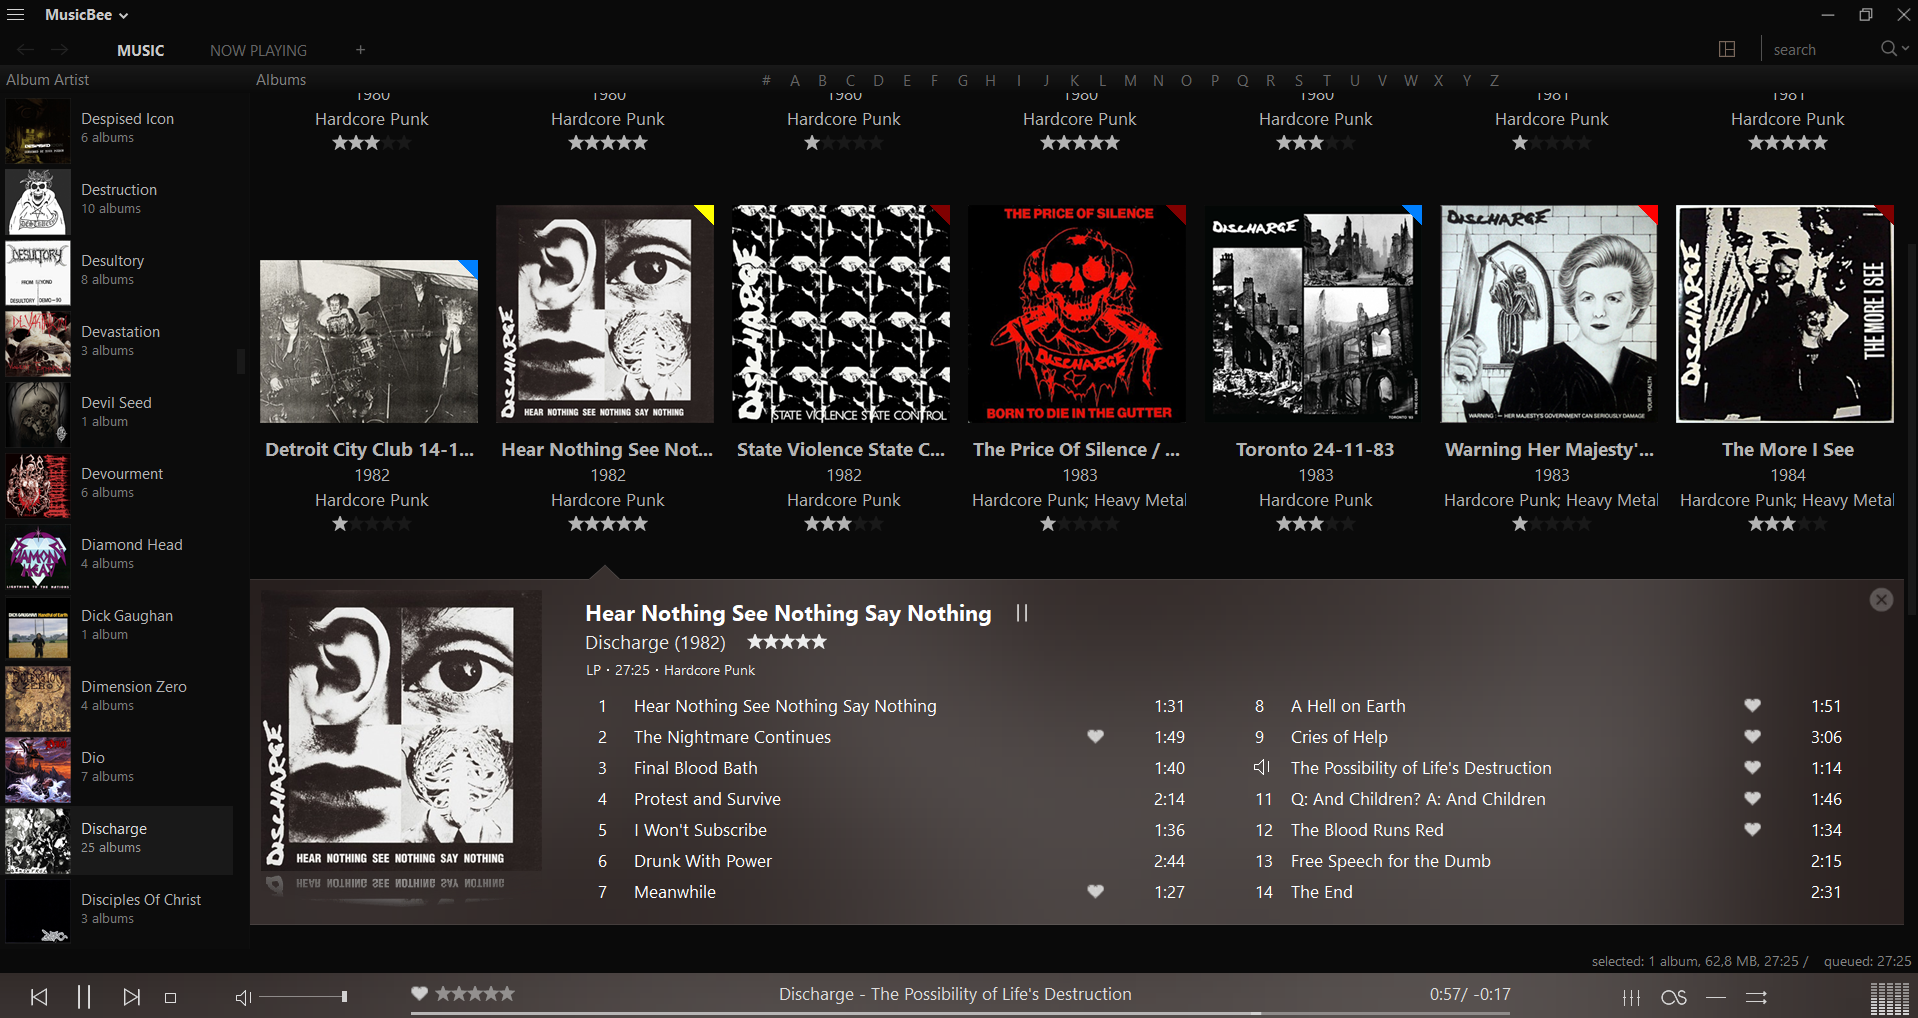Select Disciples Of Christ in artist list
The height and width of the screenshot is (1018, 1918).
click(119, 910)
